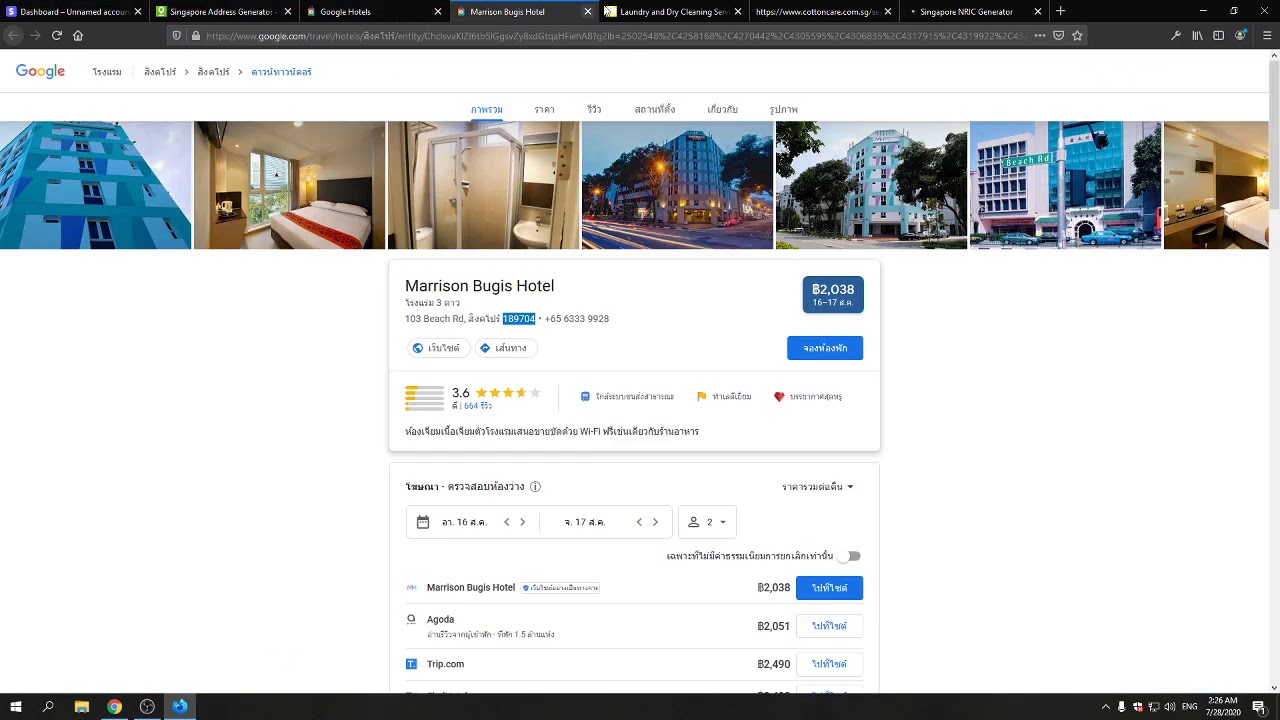This screenshot has width=1280, height=720.
Task: Open the Firefox Library icon
Action: coord(1197,35)
